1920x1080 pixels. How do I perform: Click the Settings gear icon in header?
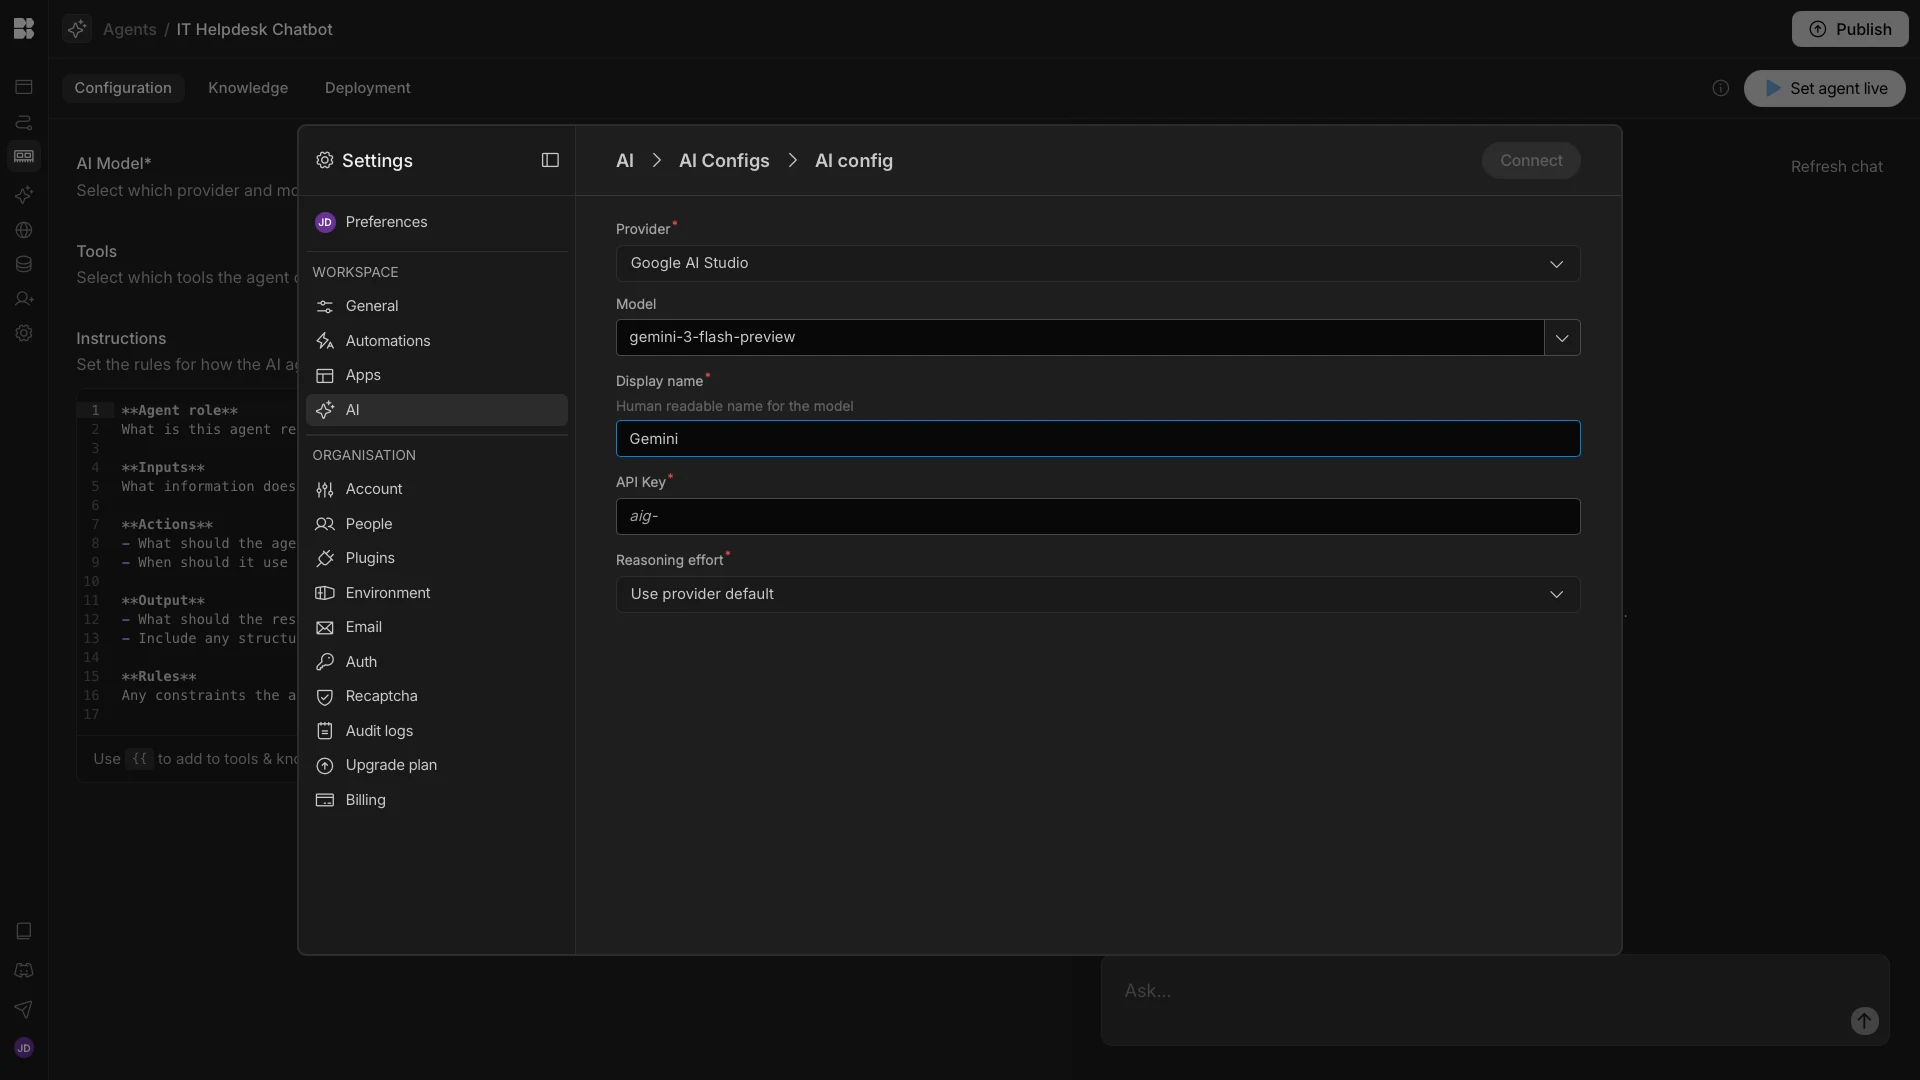(x=324, y=160)
